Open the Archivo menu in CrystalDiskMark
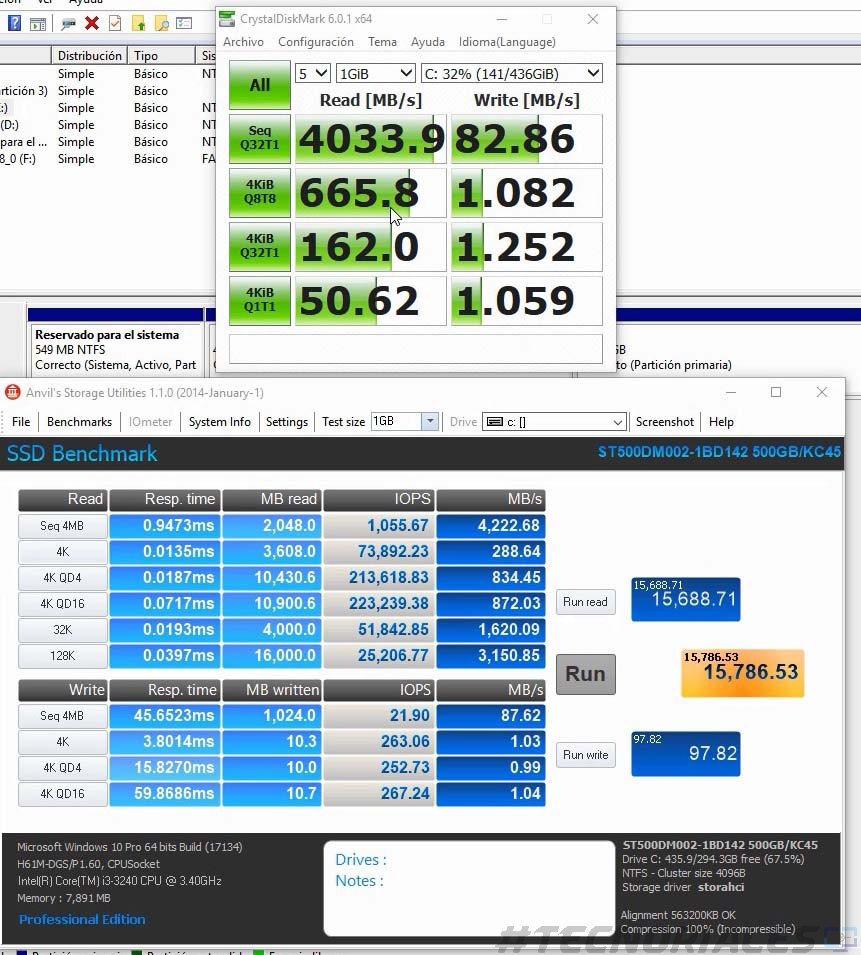The height and width of the screenshot is (955, 861). pos(243,42)
